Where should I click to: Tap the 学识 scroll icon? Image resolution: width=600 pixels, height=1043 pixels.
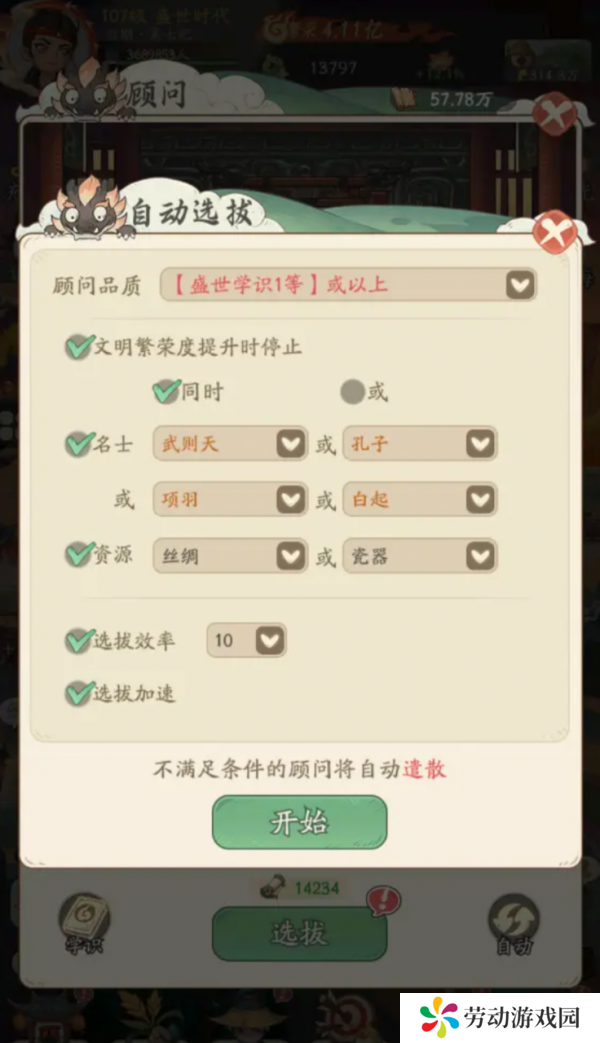[x=84, y=923]
